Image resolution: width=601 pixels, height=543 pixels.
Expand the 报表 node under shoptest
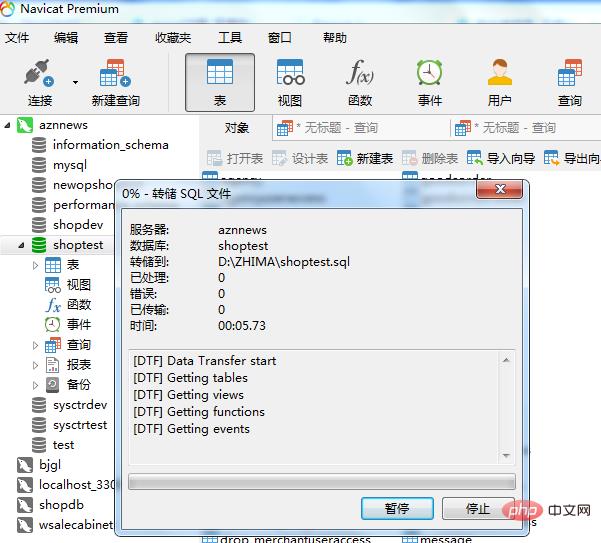pos(35,365)
